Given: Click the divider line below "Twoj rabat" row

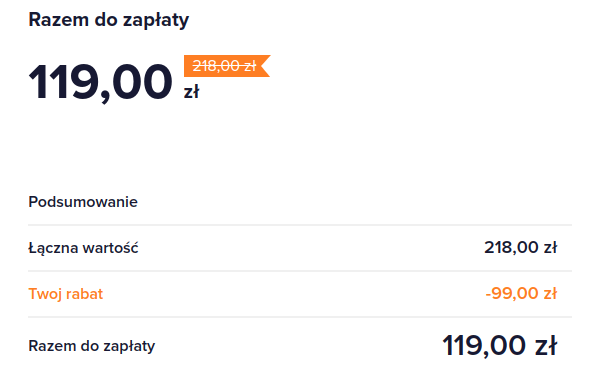Looking at the screenshot, I should click(300, 317).
